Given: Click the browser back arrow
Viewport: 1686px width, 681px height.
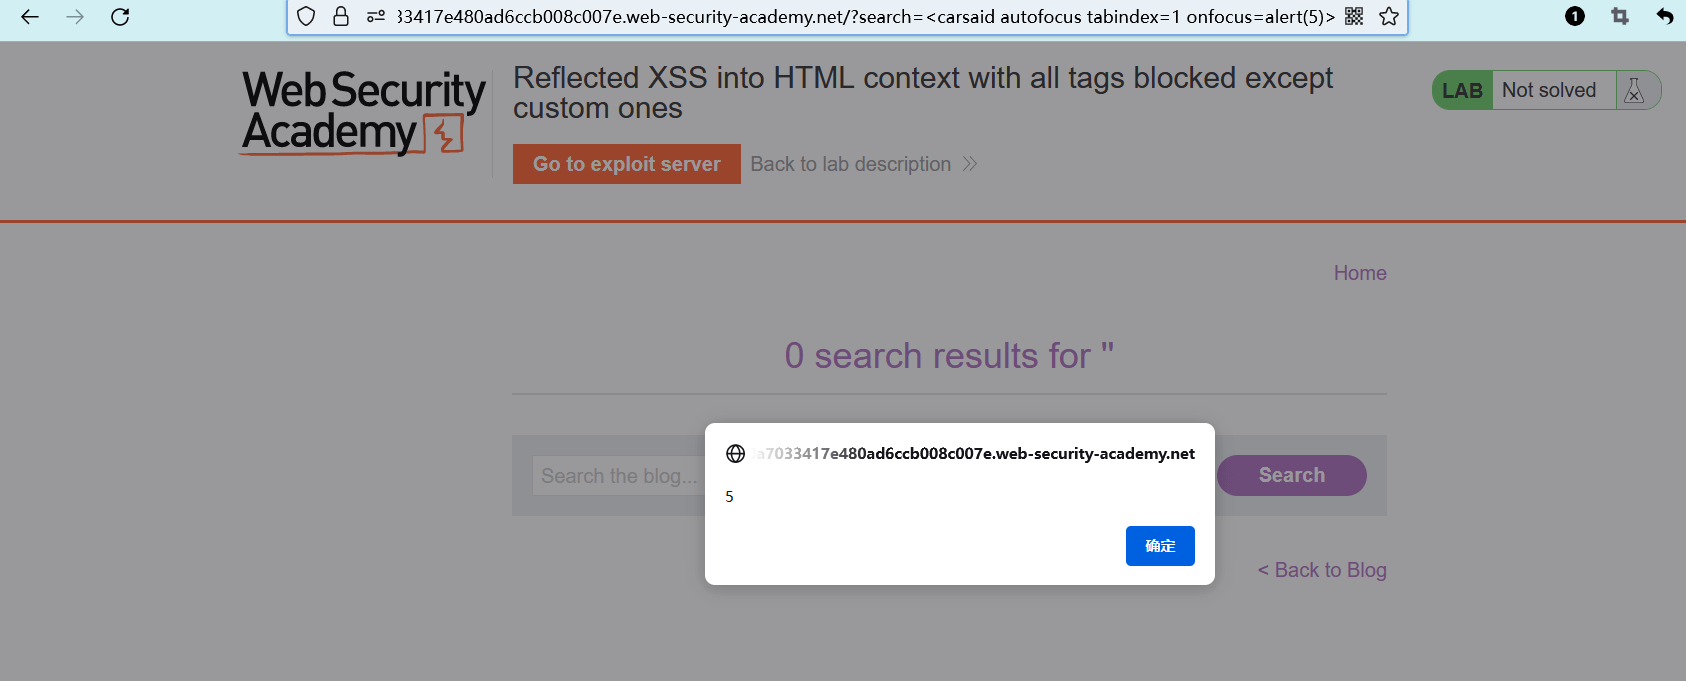Looking at the screenshot, I should 30,17.
